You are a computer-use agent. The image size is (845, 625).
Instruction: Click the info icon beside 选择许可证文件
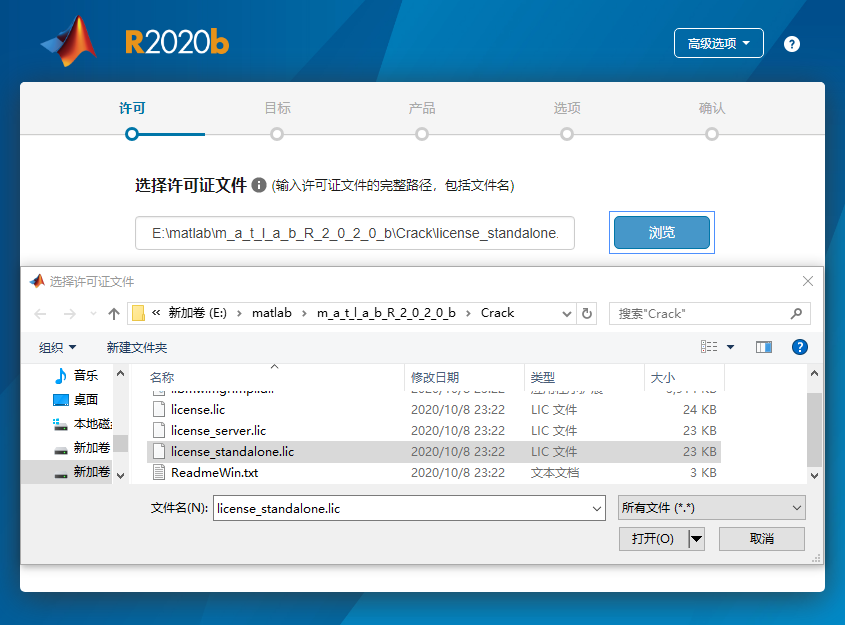click(259, 186)
